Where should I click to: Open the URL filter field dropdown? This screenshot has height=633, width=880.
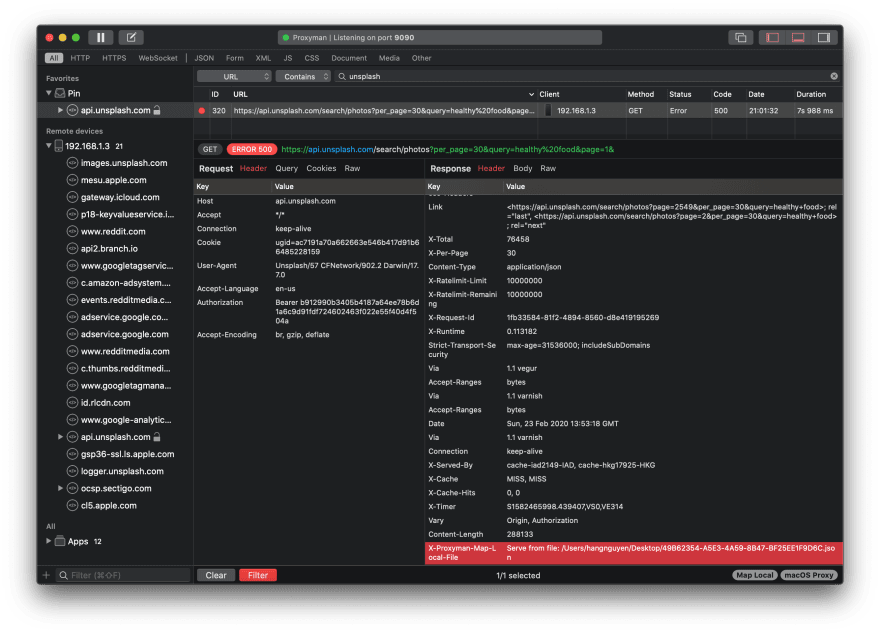234,76
